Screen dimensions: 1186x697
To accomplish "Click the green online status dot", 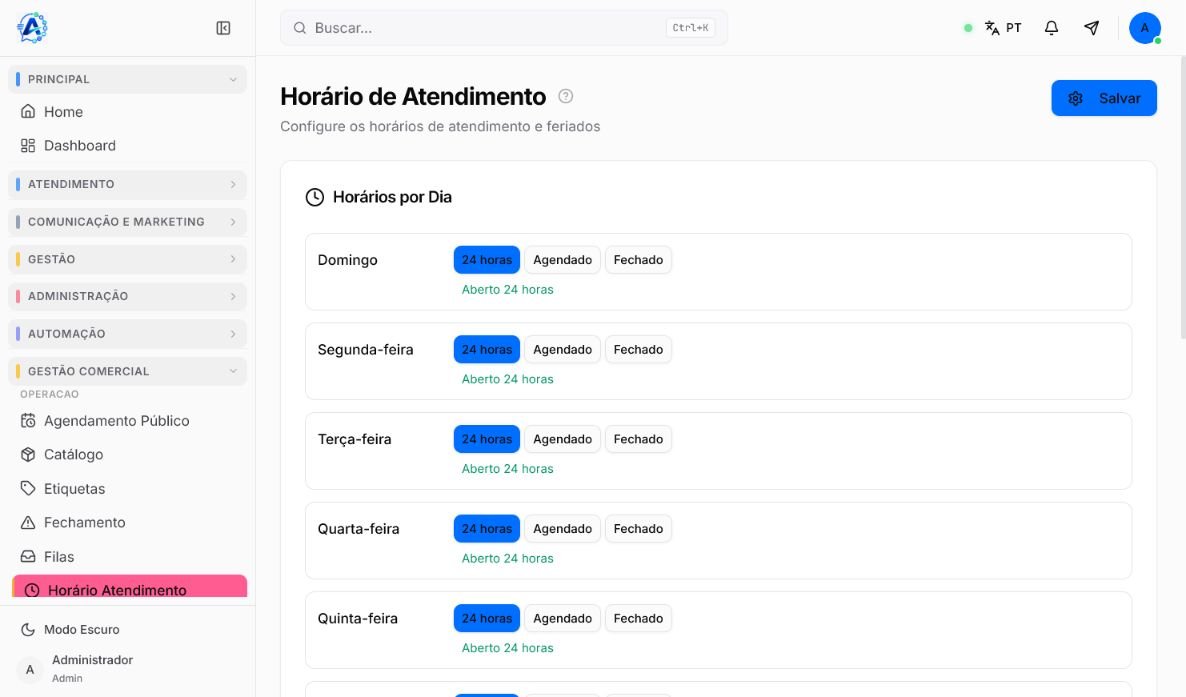I will (967, 28).
